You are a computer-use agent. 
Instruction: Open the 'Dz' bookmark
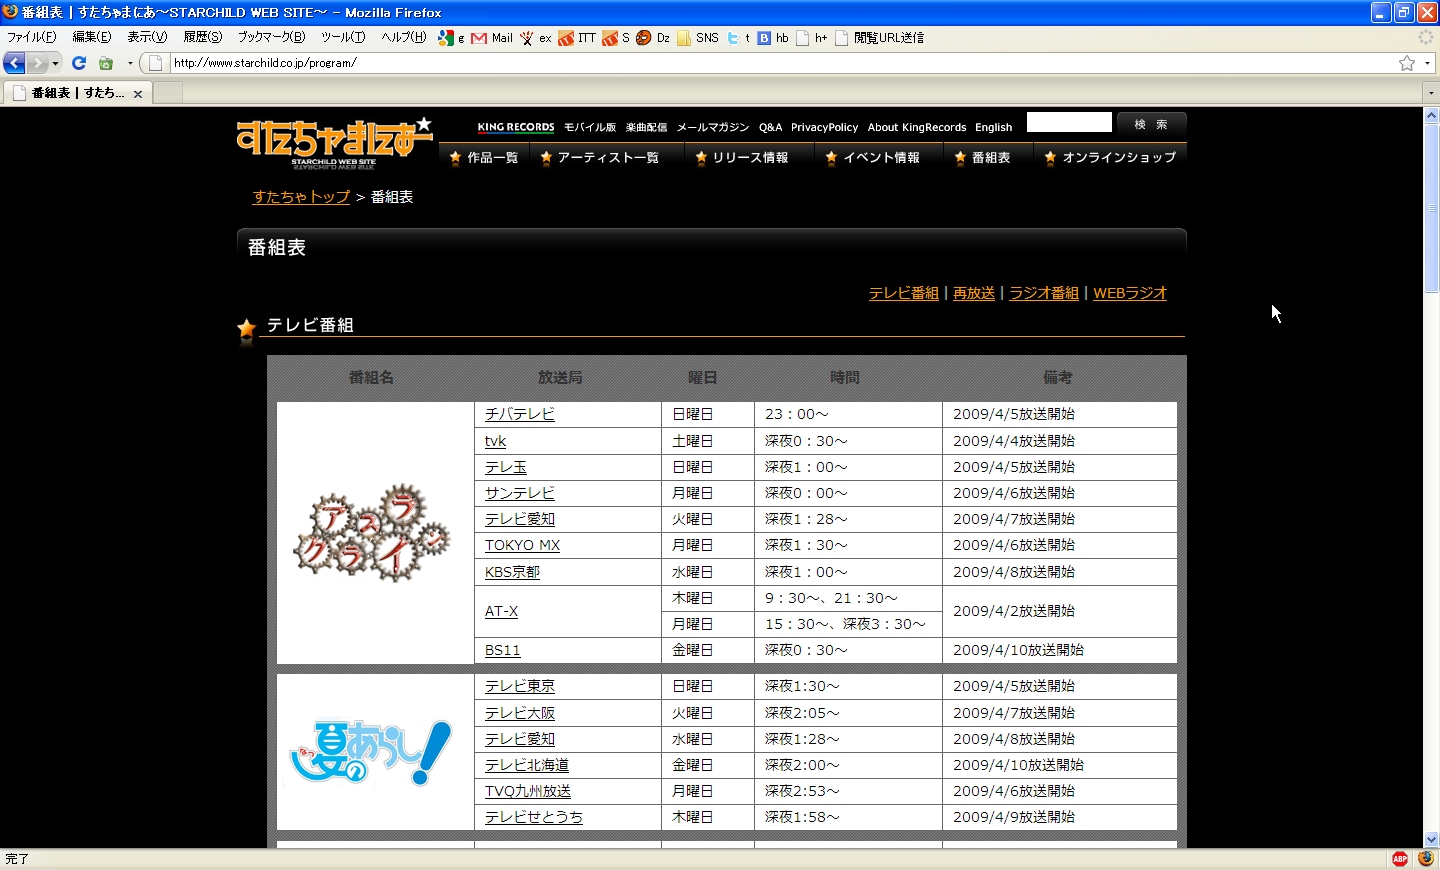[653, 38]
